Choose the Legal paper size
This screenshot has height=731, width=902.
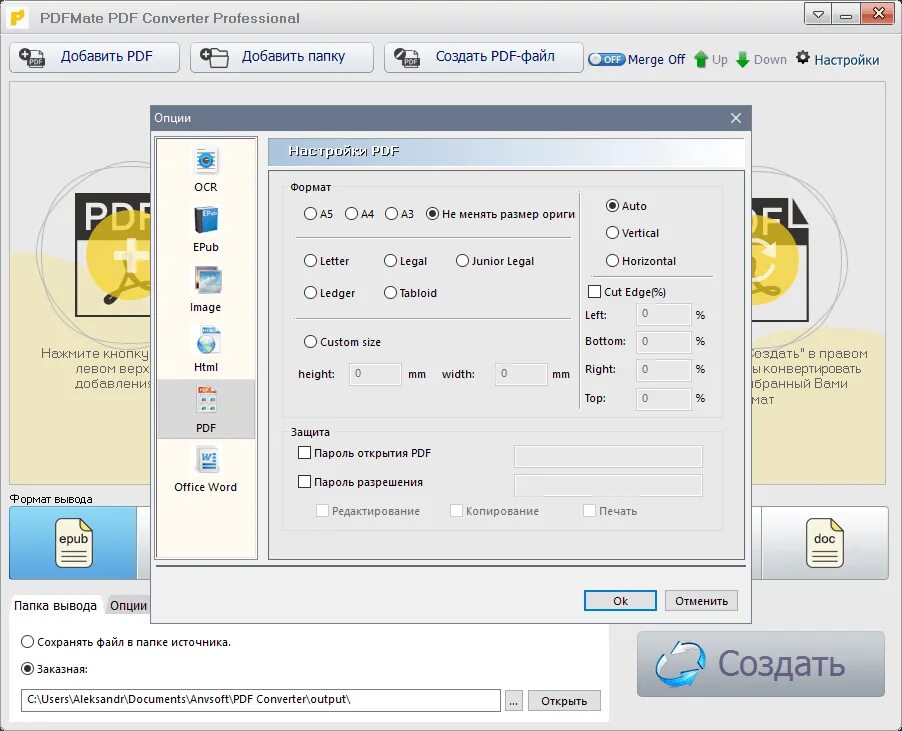(x=390, y=261)
